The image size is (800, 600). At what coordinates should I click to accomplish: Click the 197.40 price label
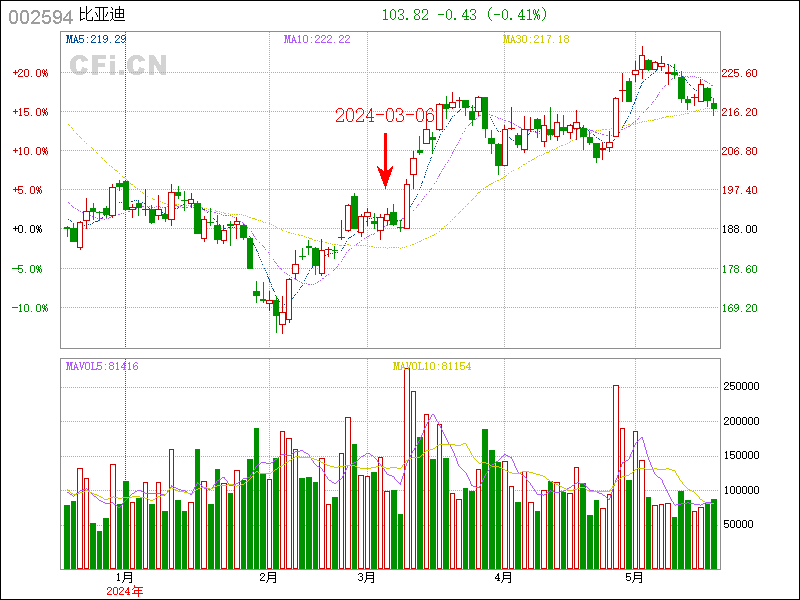pos(740,190)
